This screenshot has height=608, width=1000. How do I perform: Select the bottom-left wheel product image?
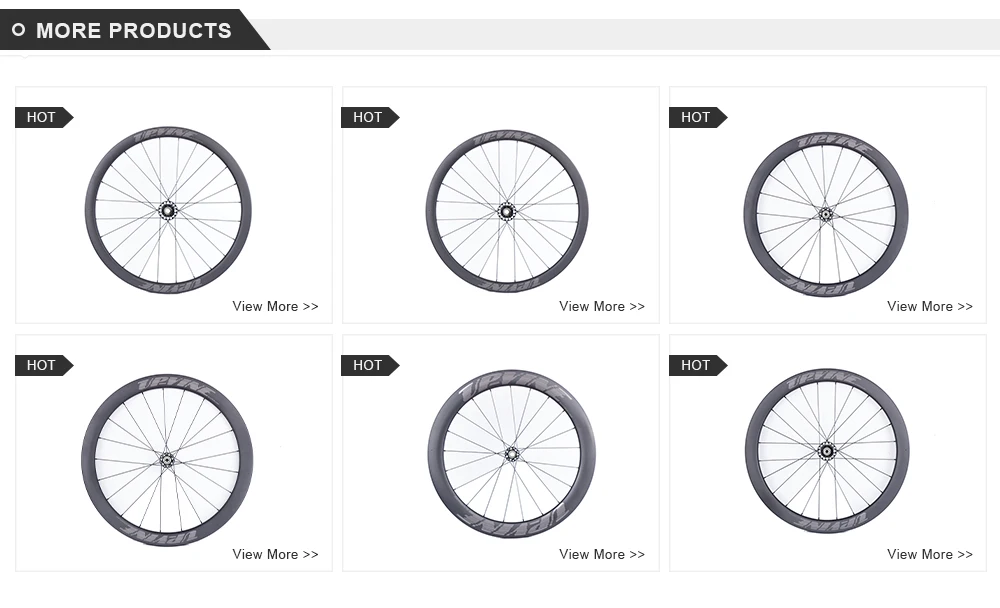point(167,459)
